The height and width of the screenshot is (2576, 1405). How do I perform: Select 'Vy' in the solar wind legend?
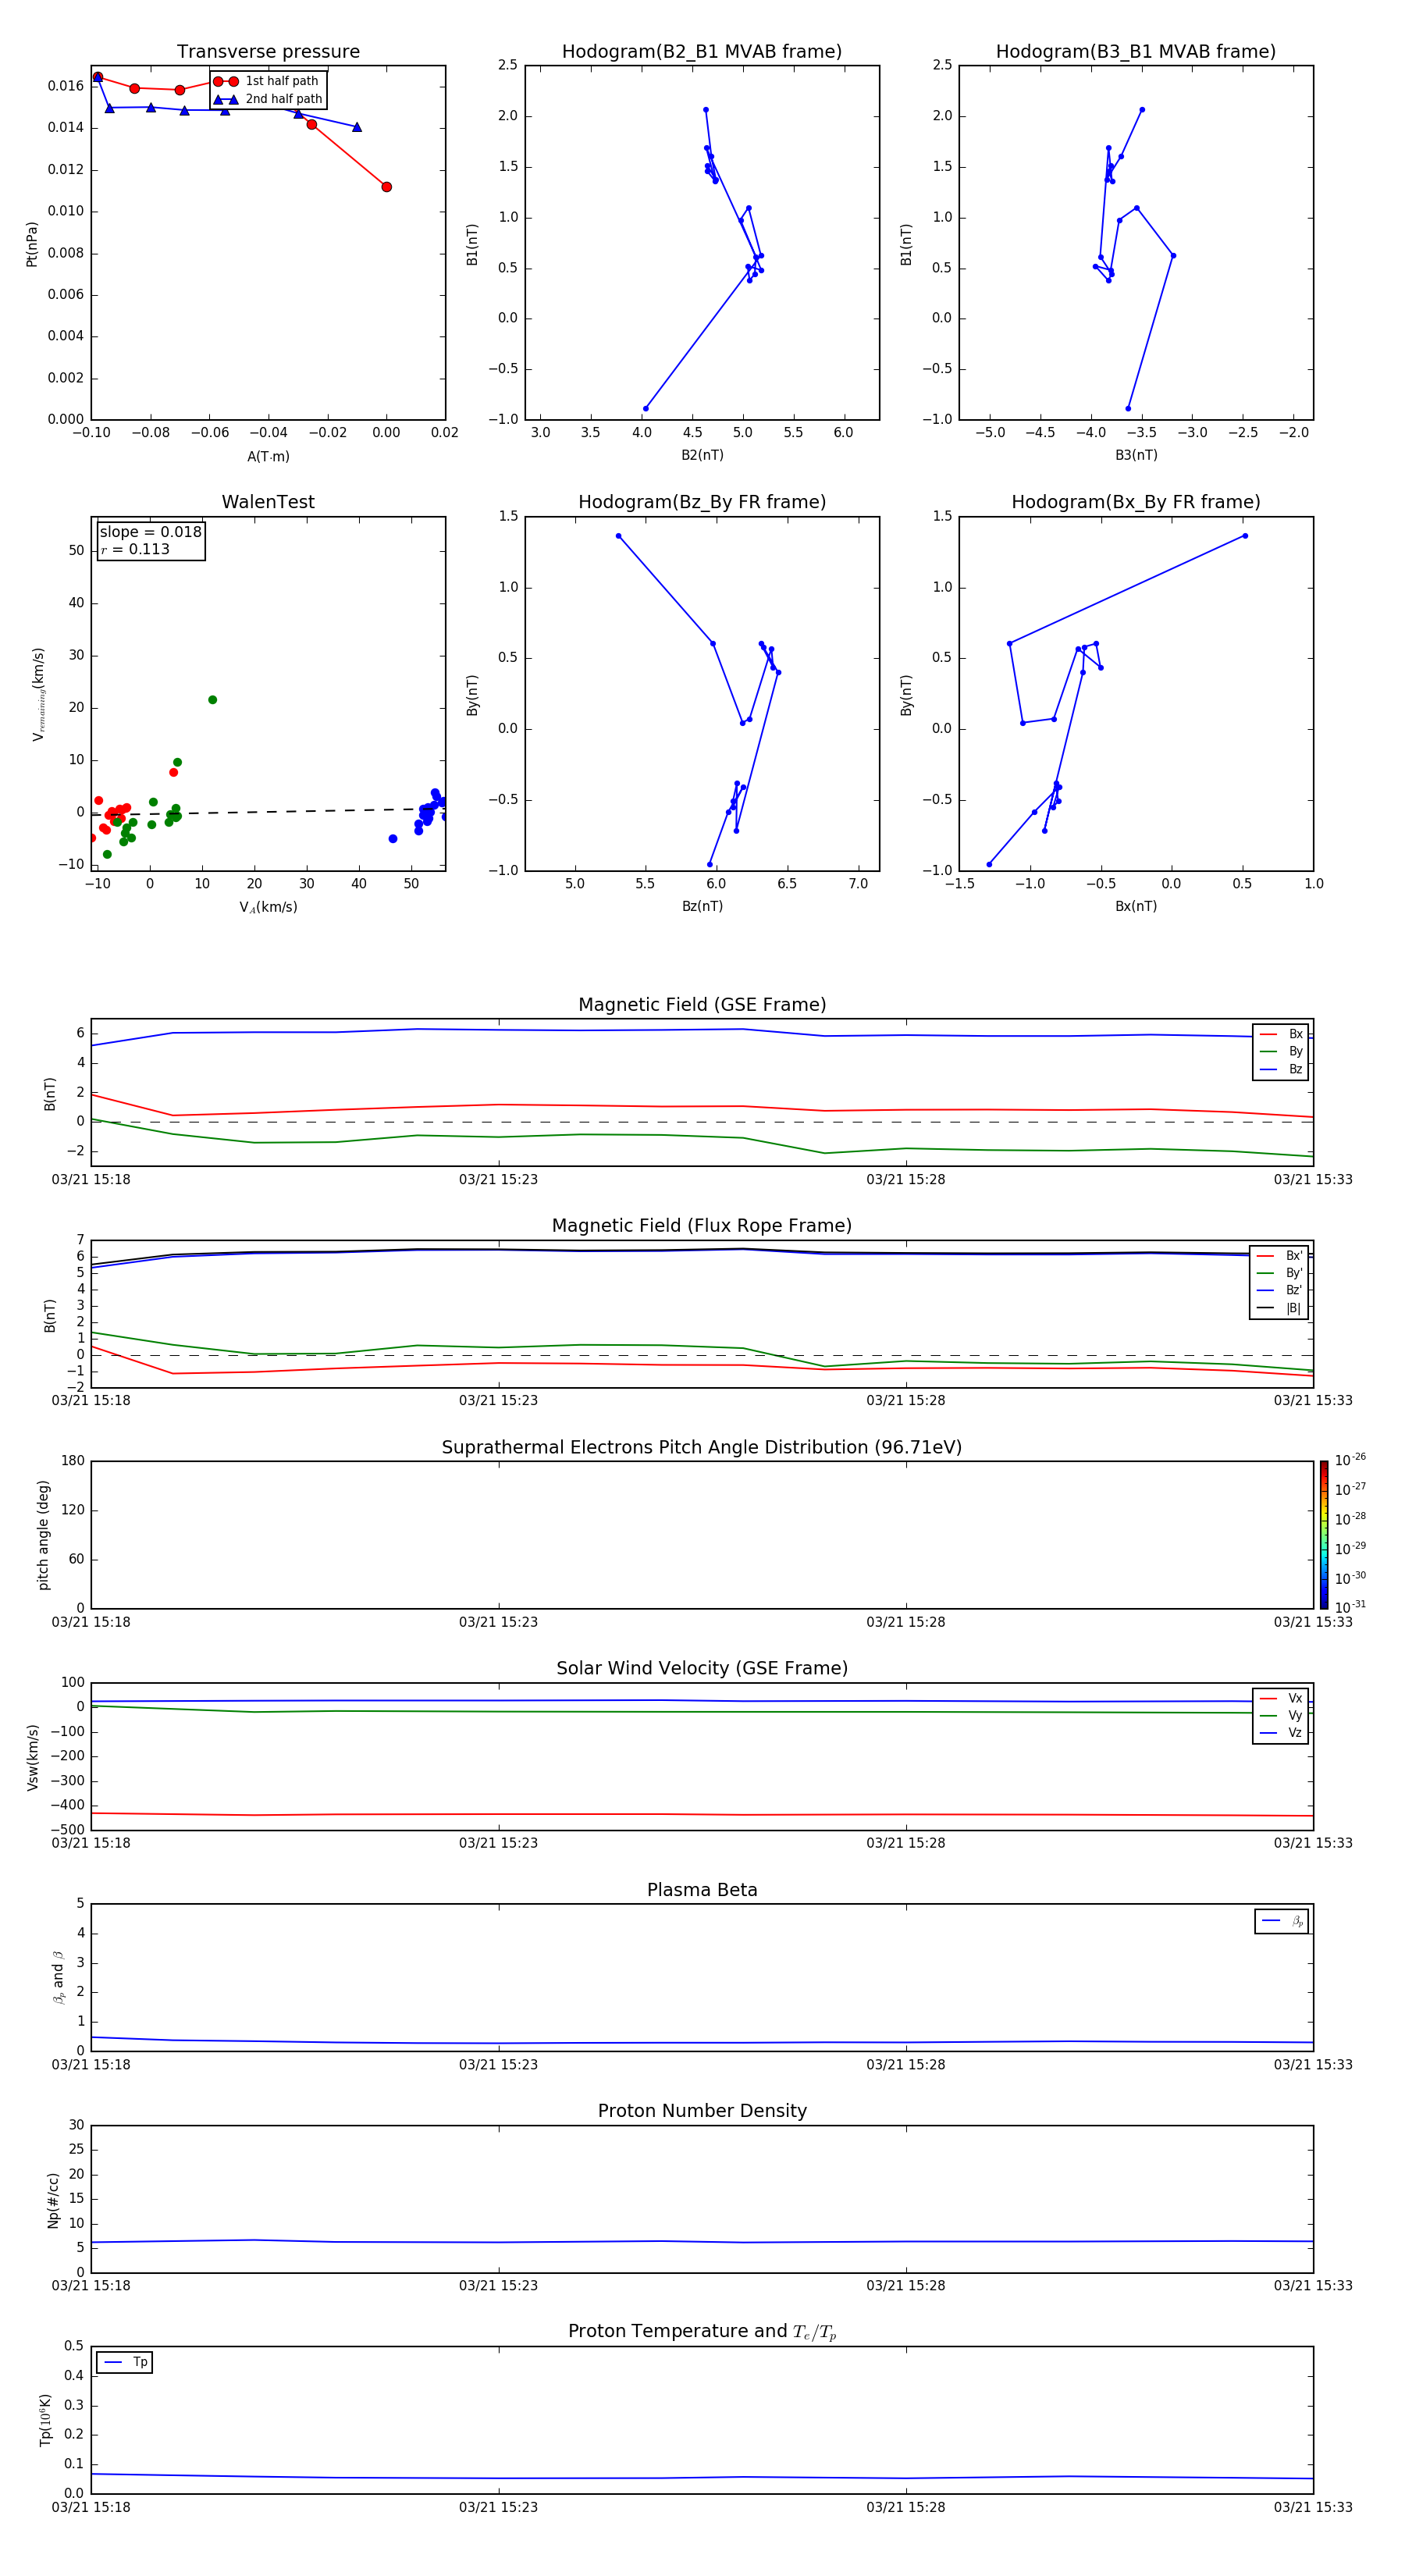pos(1281,1715)
